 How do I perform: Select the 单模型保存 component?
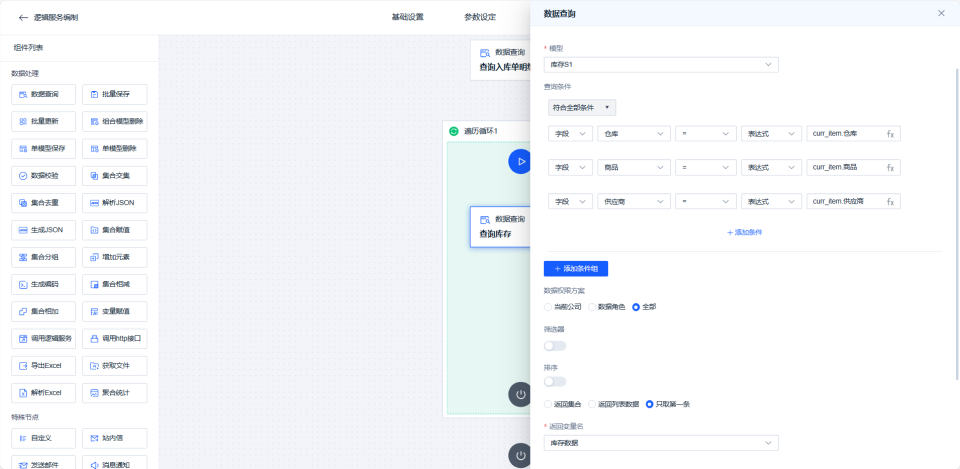click(x=43, y=149)
